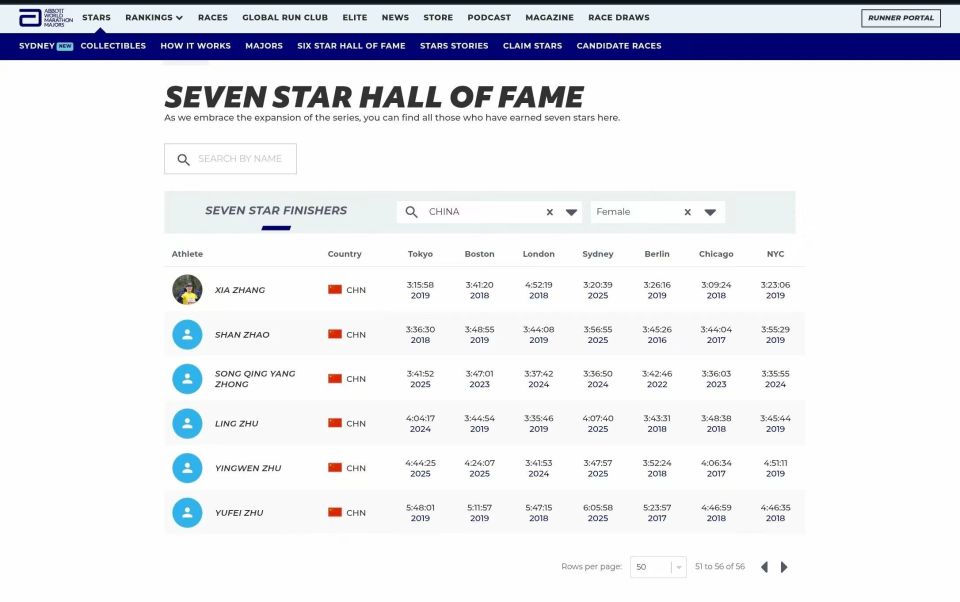This screenshot has width=960, height=602.
Task: Click China flag in Xia Zhang row
Action: (x=335, y=289)
